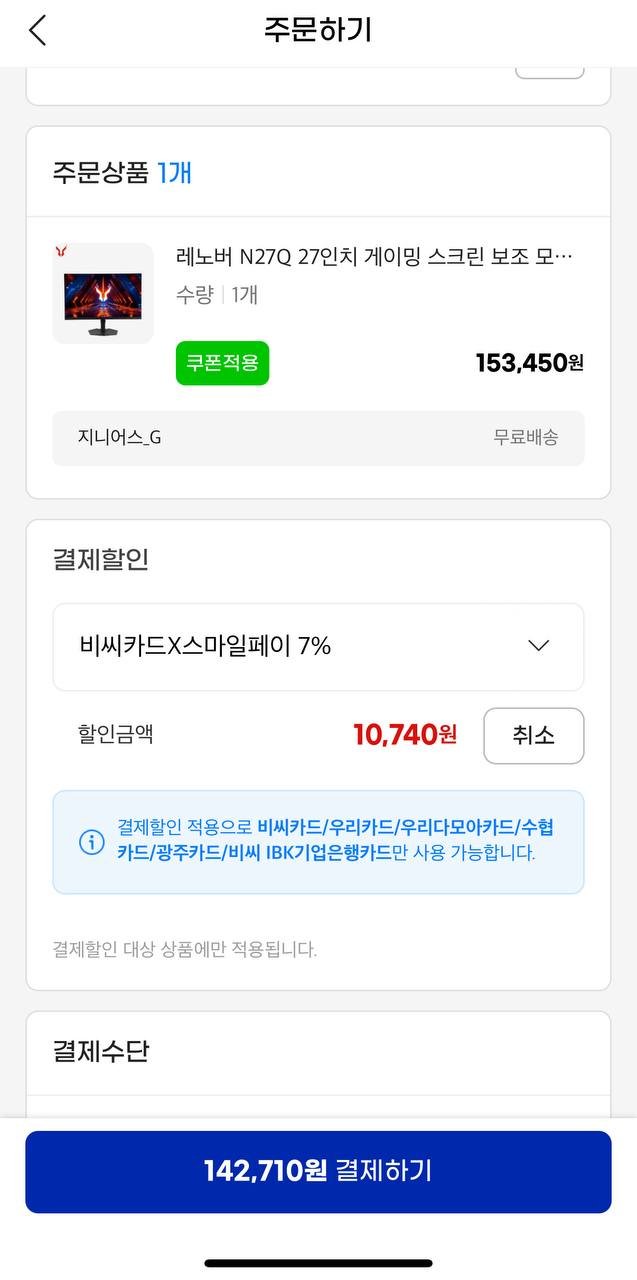Expand the payment discount dropdown chevron
637x1280 pixels.
coord(538,646)
